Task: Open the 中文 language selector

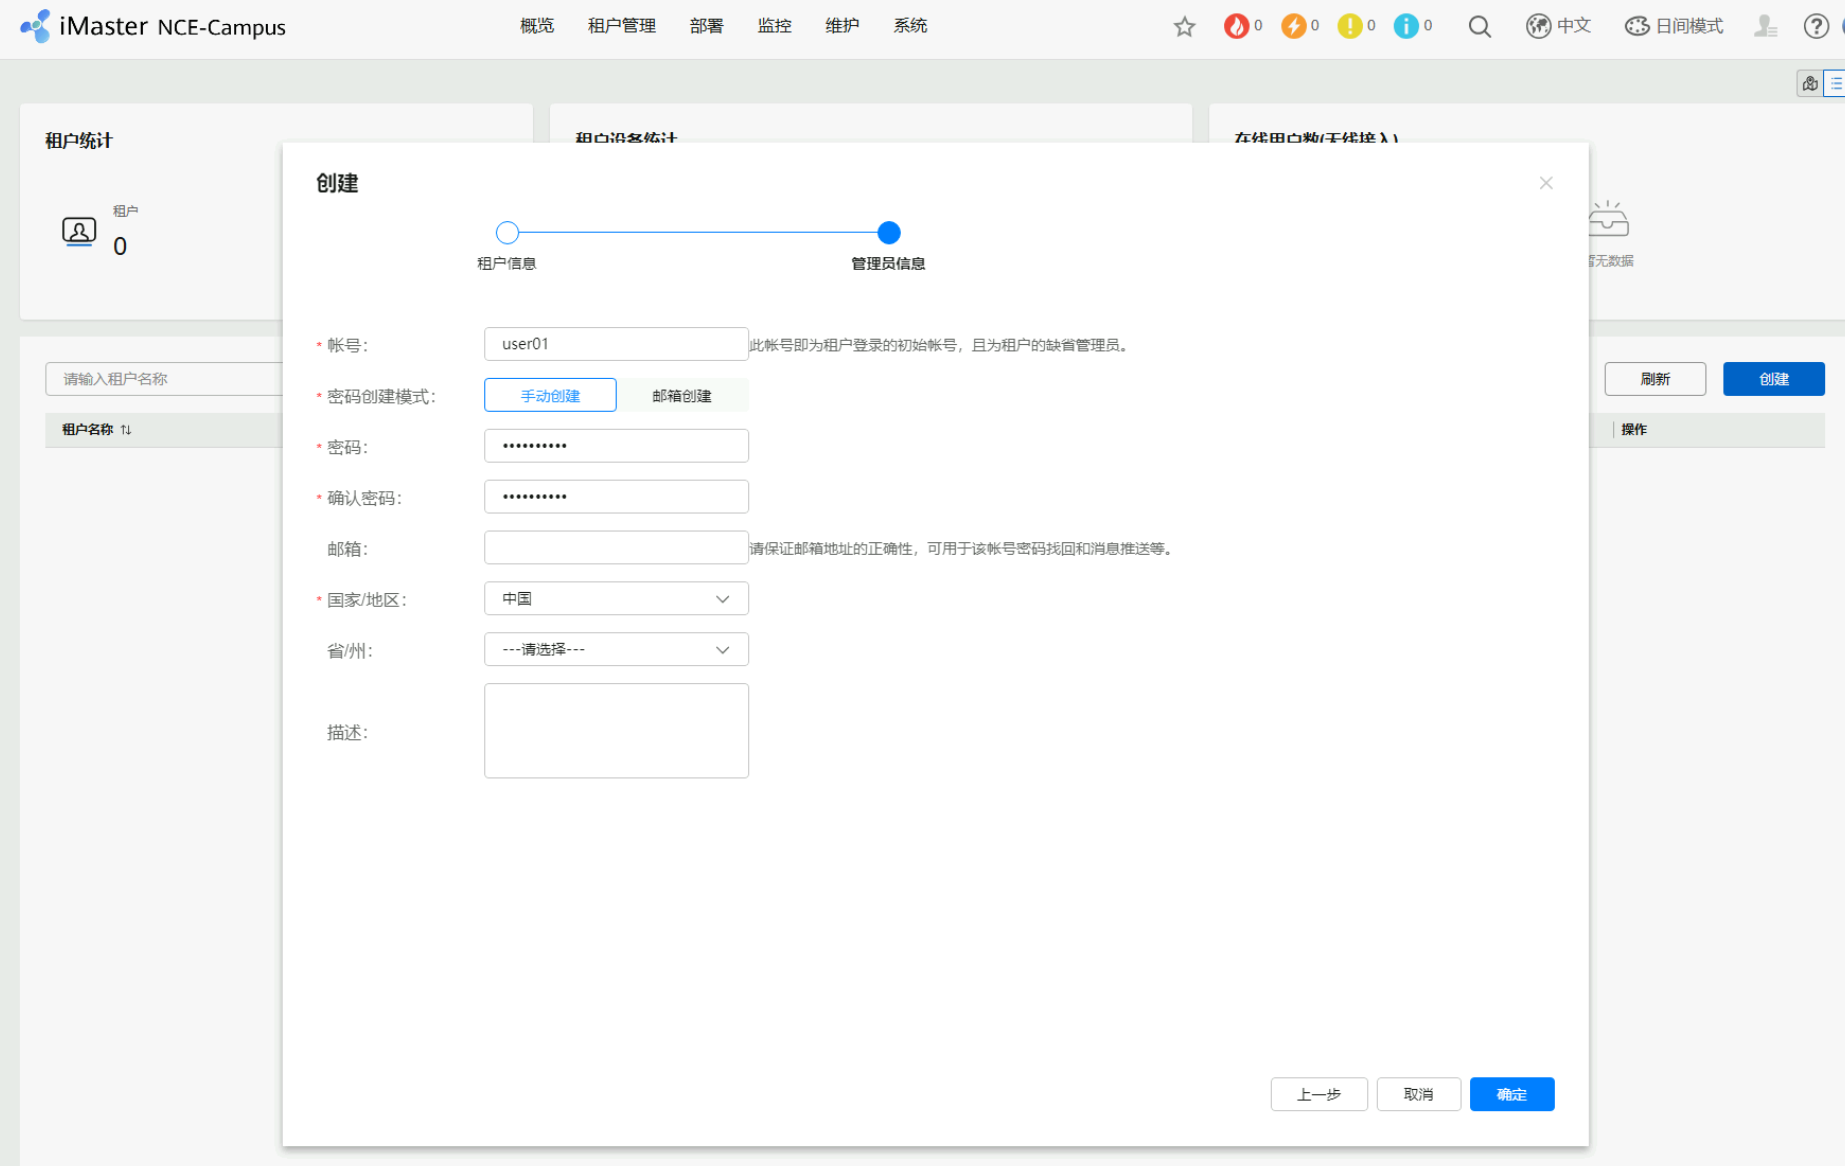Action: coord(1558,26)
